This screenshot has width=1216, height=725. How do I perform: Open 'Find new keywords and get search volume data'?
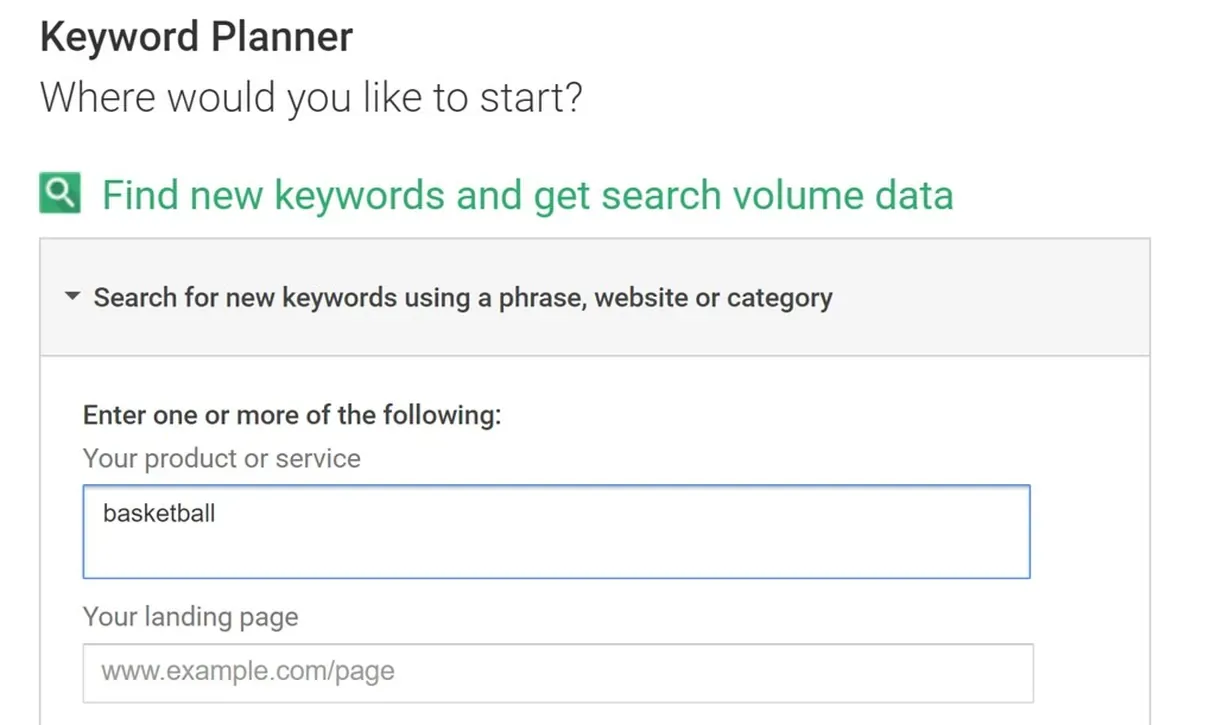point(527,195)
